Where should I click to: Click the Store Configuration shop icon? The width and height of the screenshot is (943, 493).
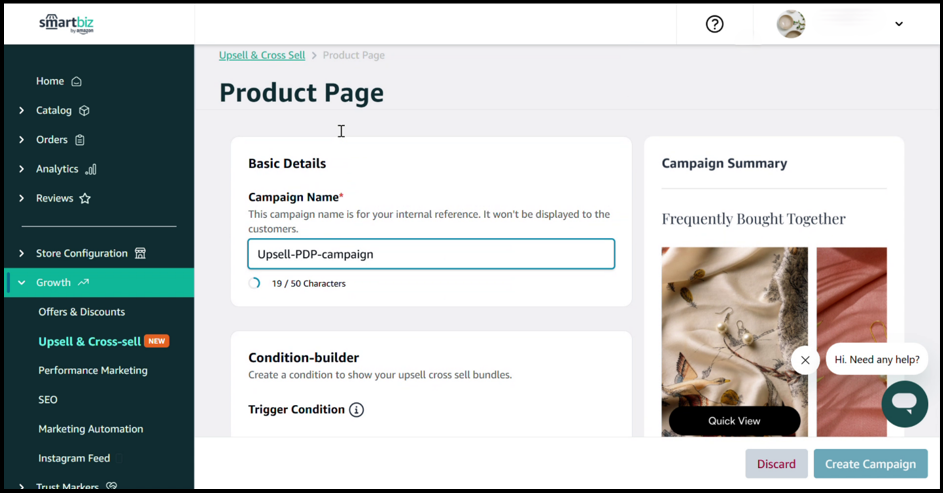tap(140, 254)
